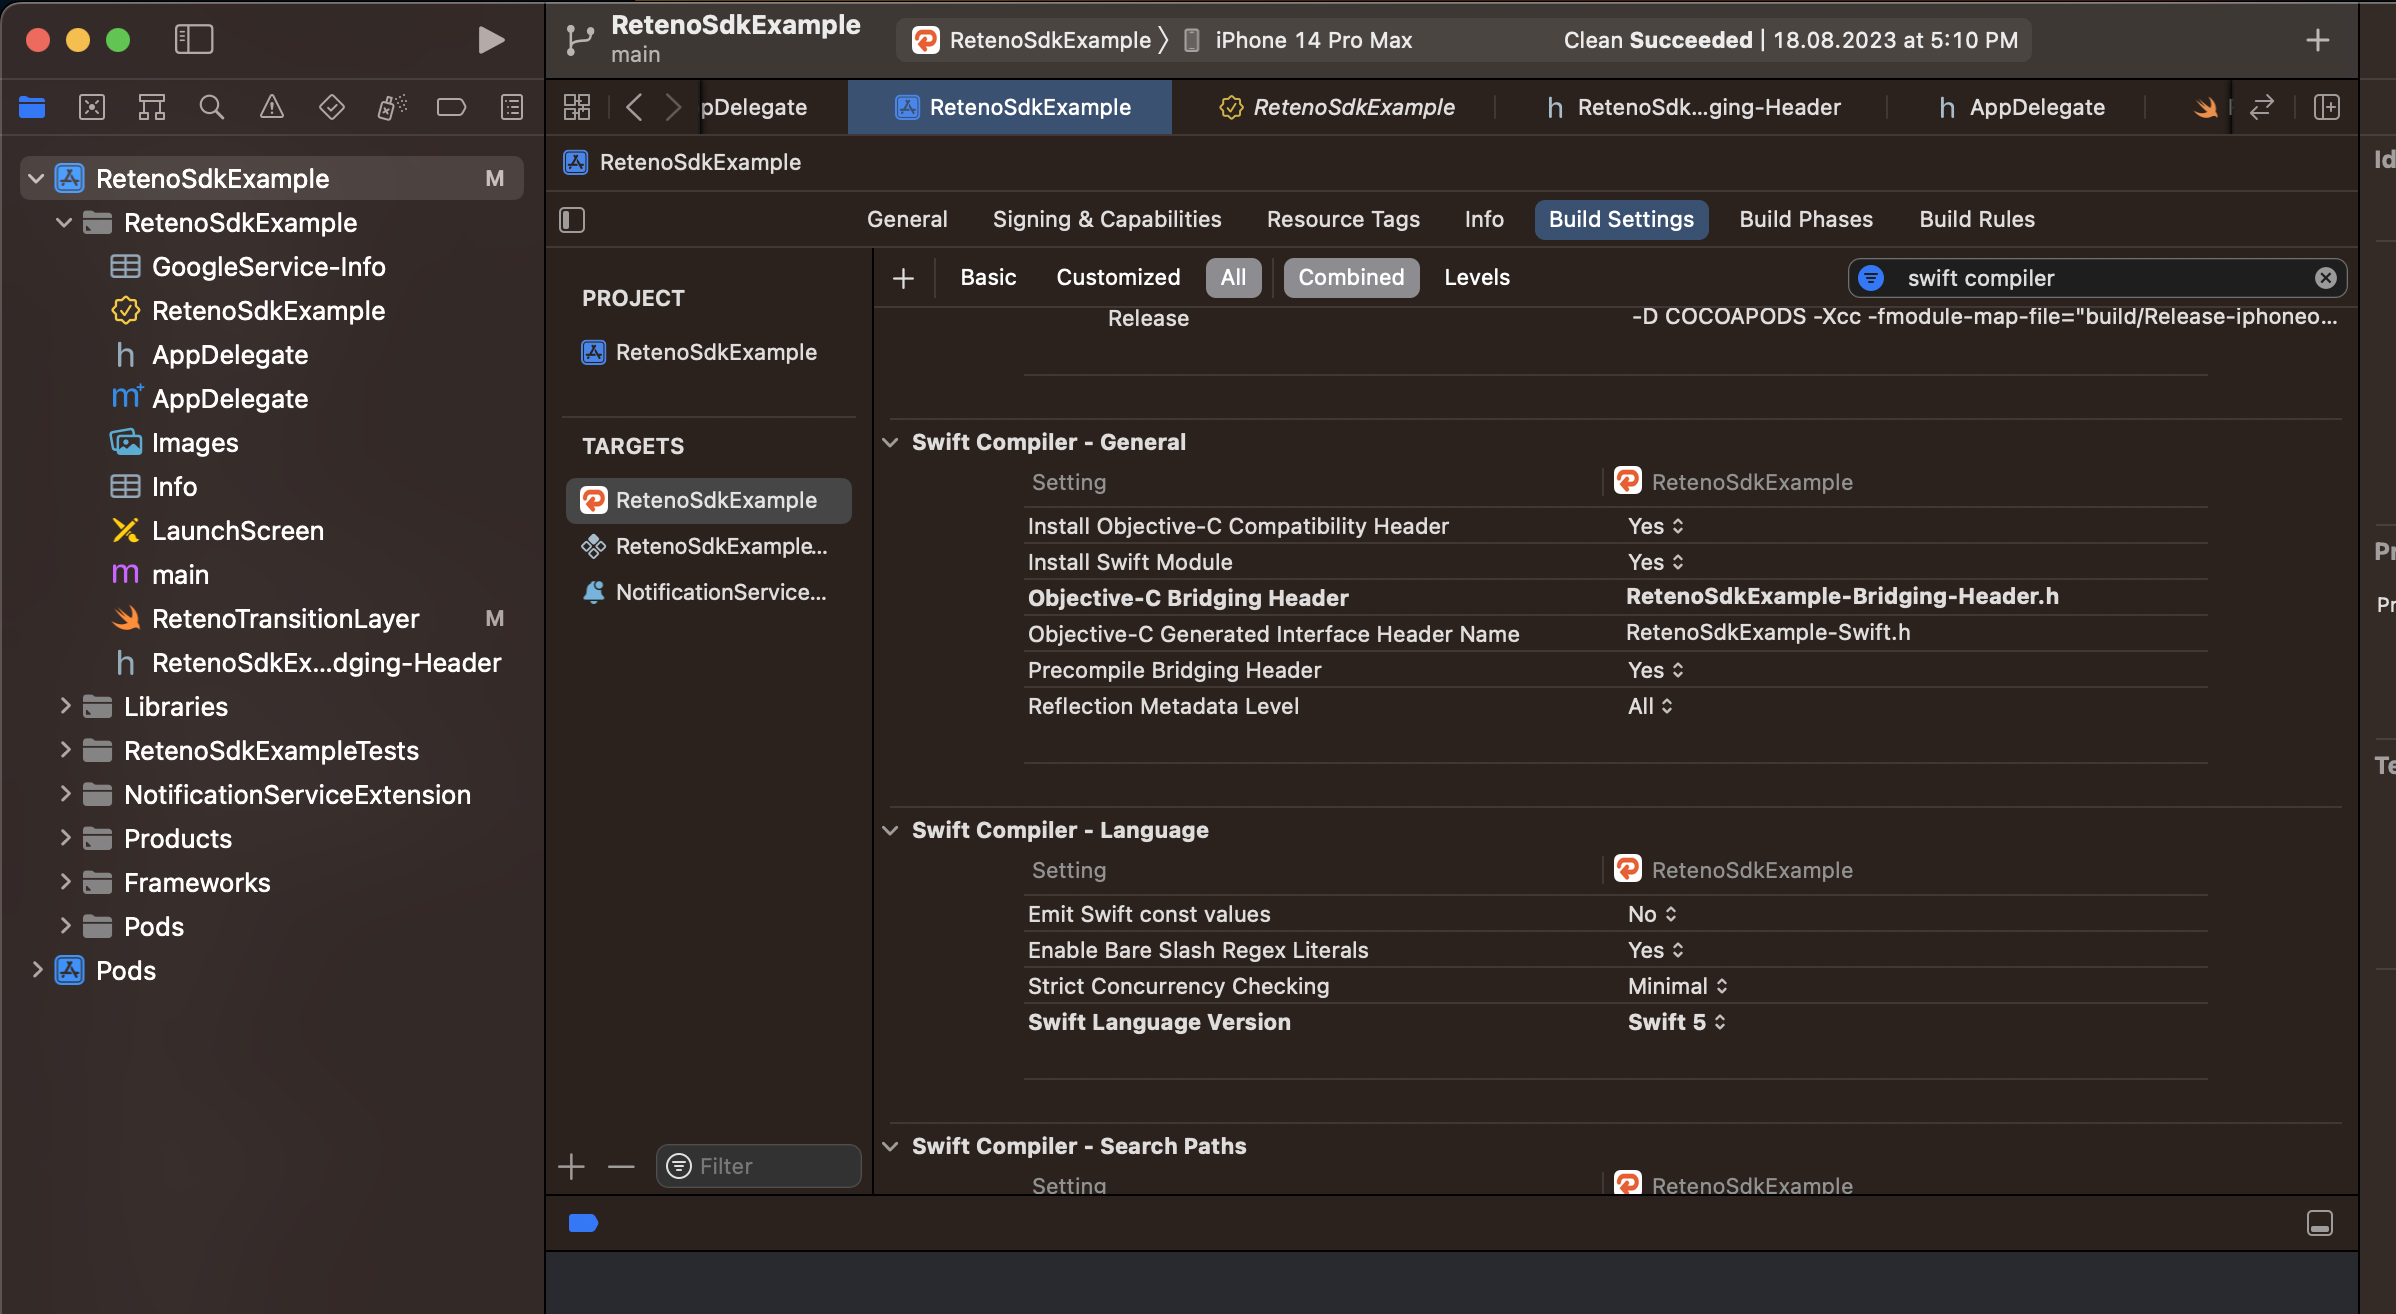2396x1314 pixels.
Task: Select the RetenoSdkExample scheme in toolbar
Action: pos(1032,40)
